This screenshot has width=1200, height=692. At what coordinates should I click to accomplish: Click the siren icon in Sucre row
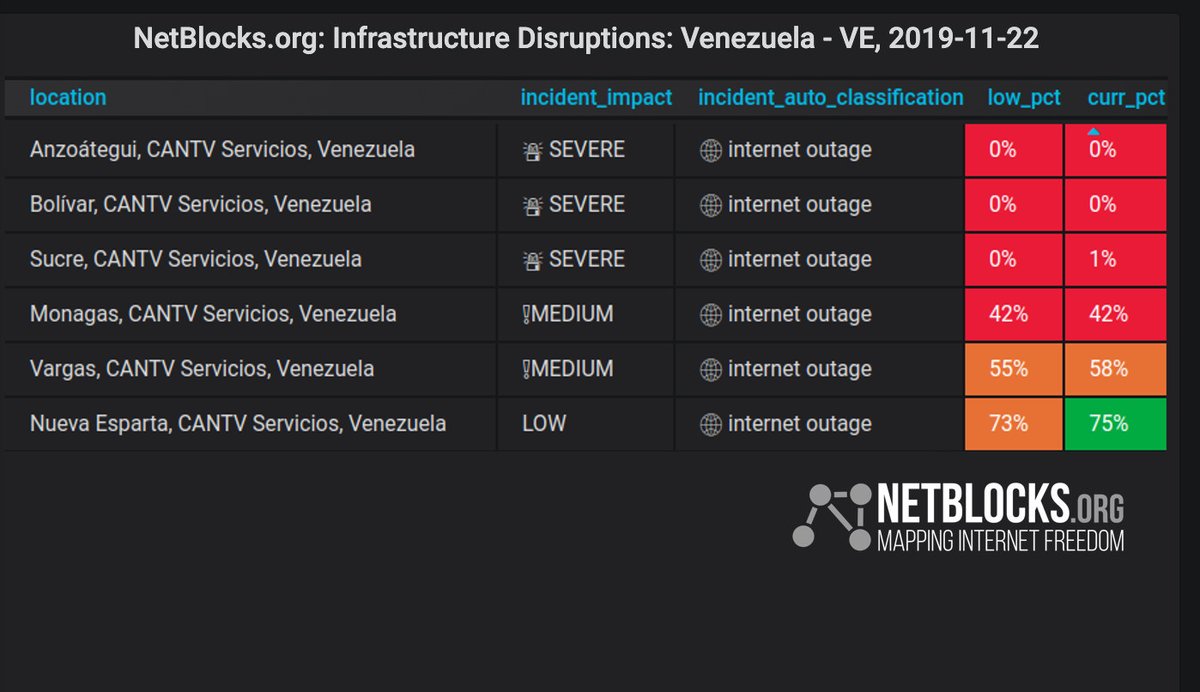pos(532,260)
